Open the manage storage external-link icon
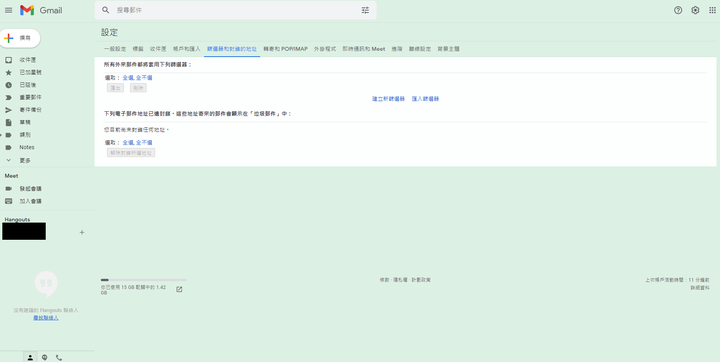This screenshot has height=362, width=720. tap(179, 289)
